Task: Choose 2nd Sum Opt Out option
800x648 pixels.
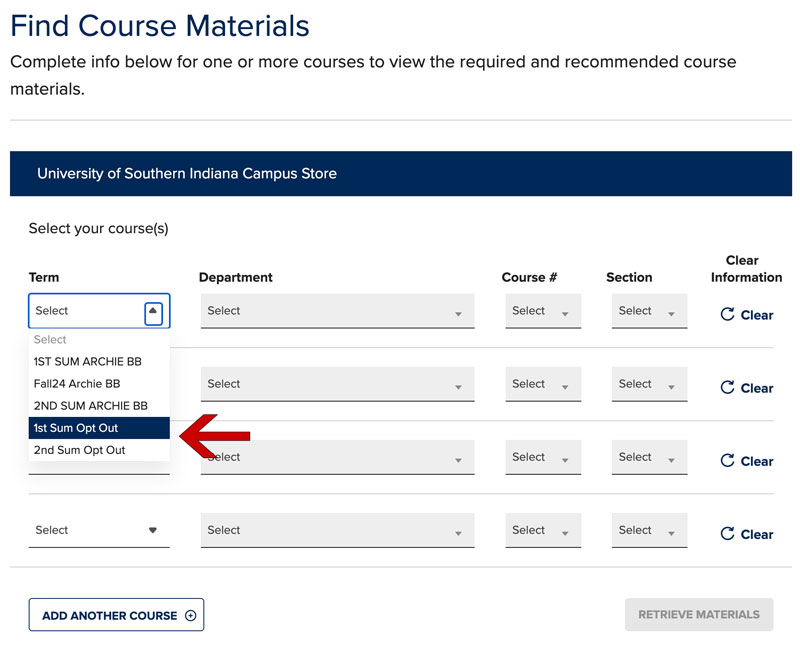Action: (79, 450)
